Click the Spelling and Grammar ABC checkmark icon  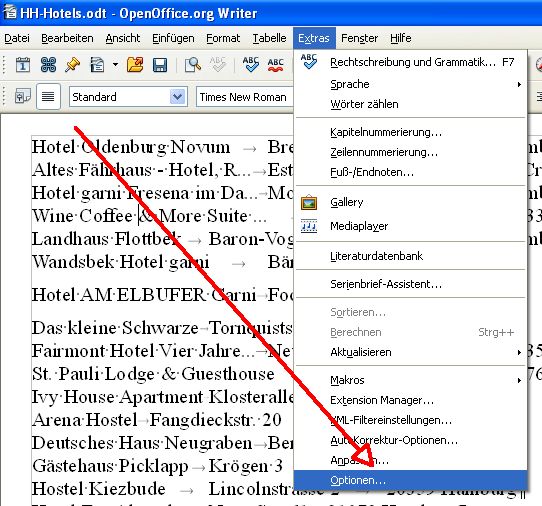[x=250, y=65]
